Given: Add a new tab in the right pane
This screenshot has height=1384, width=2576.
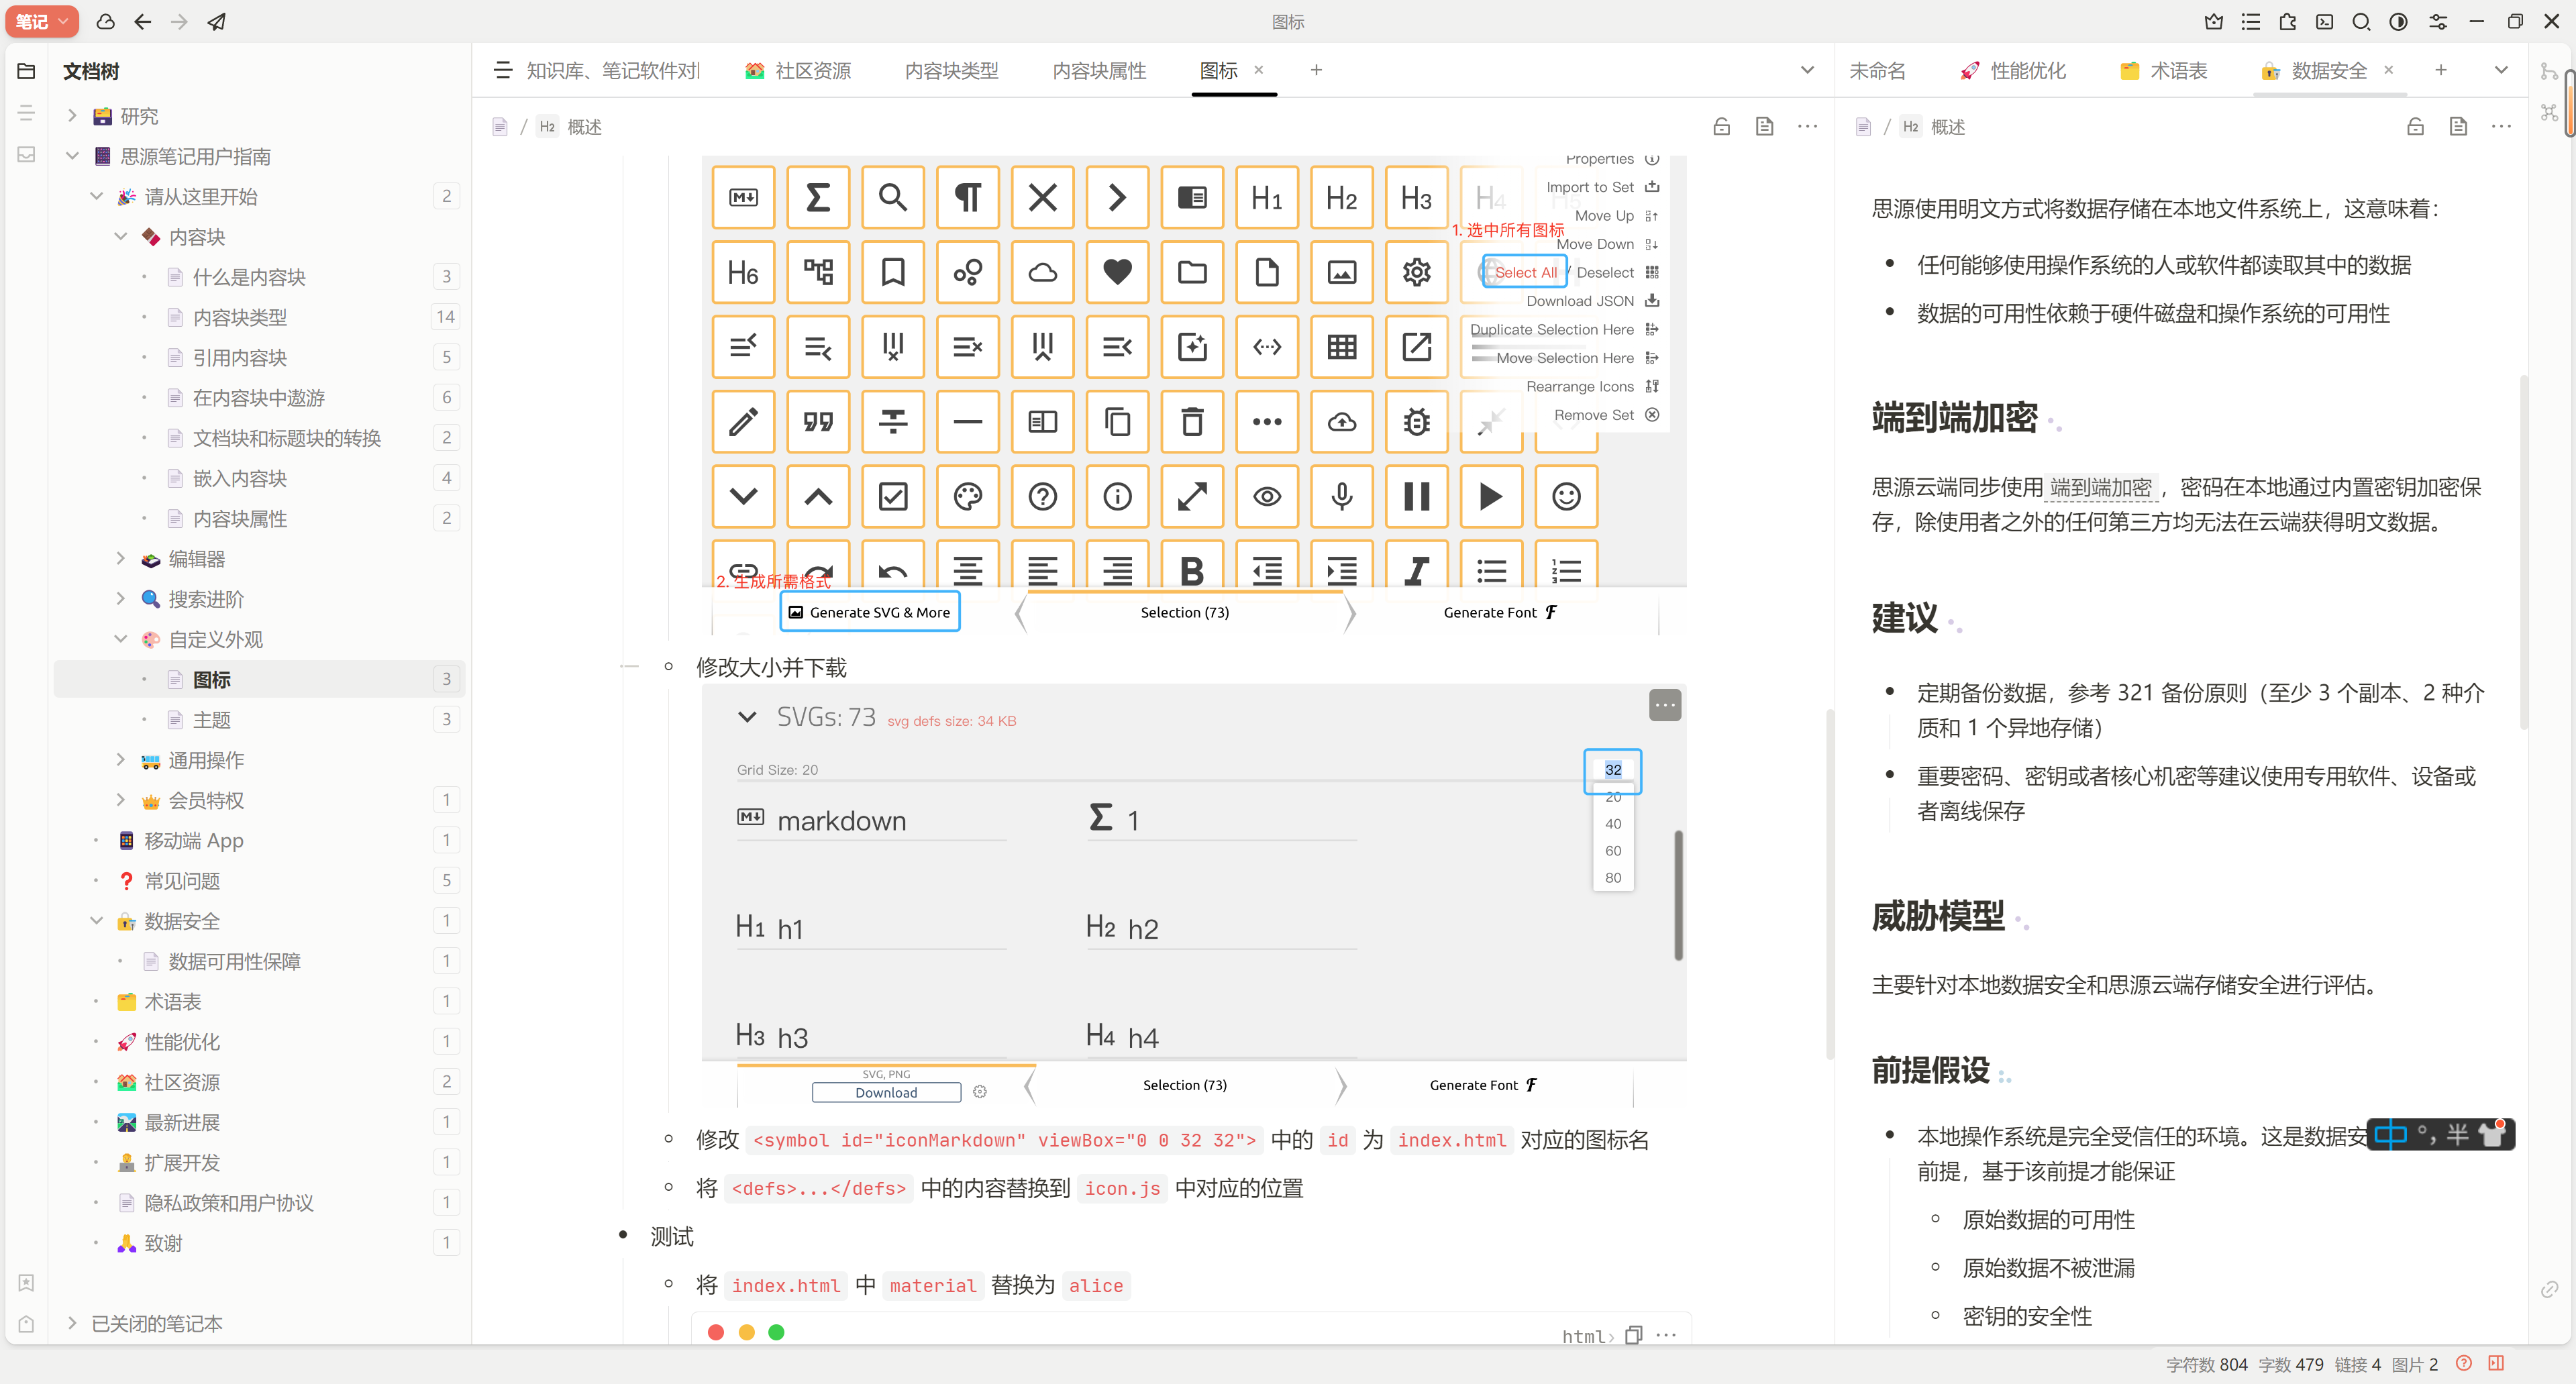Looking at the screenshot, I should [x=2441, y=70].
